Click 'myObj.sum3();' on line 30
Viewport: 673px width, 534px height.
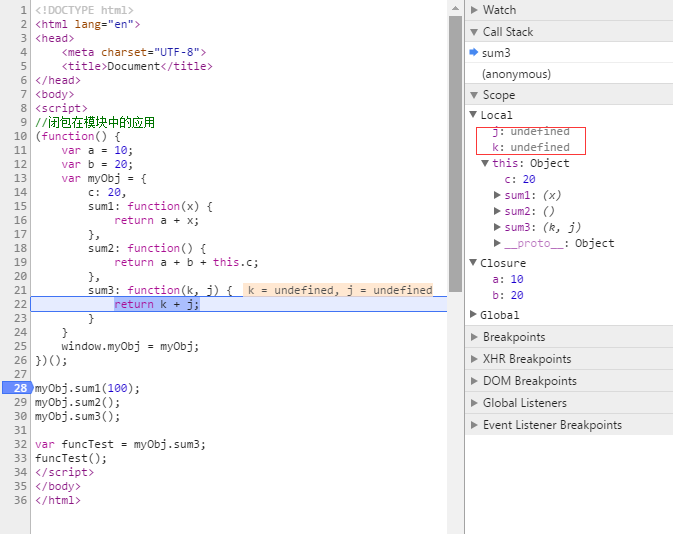click(x=77, y=416)
